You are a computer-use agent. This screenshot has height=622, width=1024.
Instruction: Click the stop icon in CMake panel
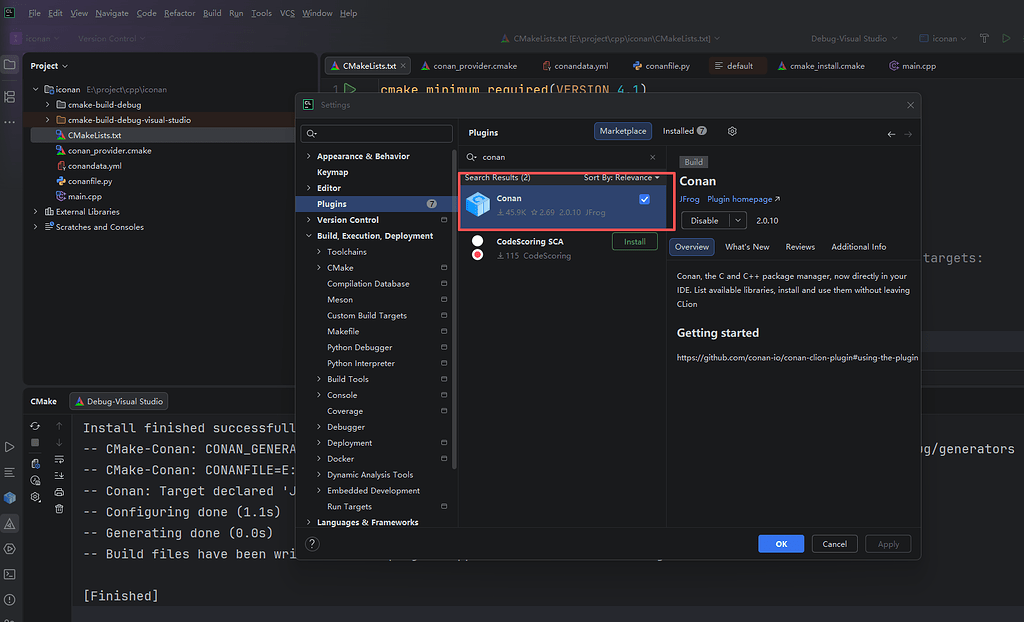click(35, 442)
